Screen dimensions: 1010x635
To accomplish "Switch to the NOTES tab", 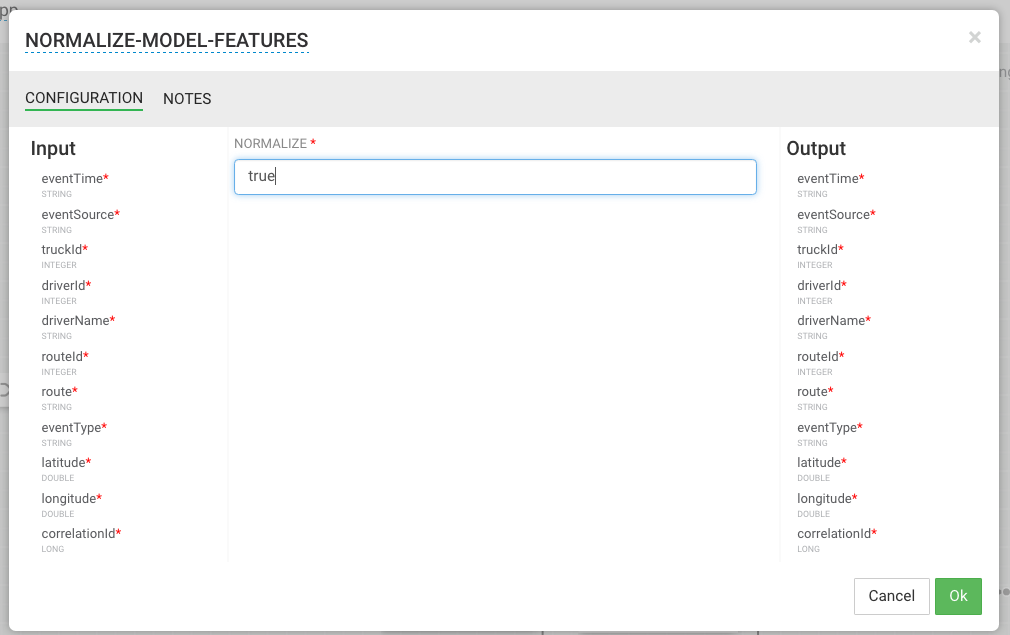I will coord(187,99).
